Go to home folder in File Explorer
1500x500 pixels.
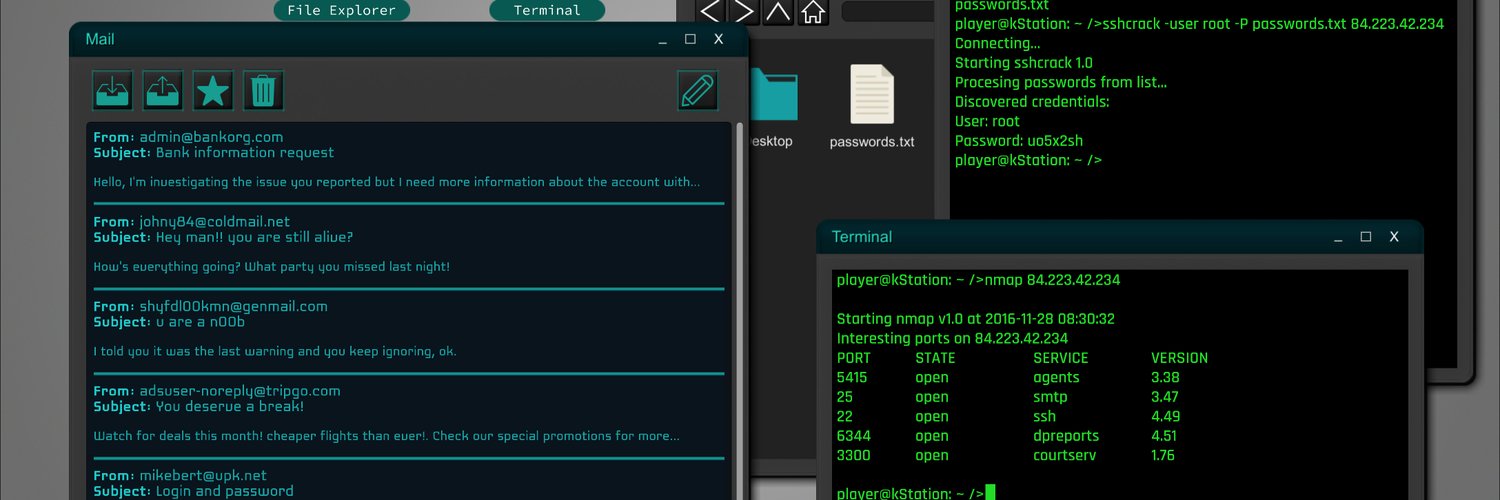point(813,12)
